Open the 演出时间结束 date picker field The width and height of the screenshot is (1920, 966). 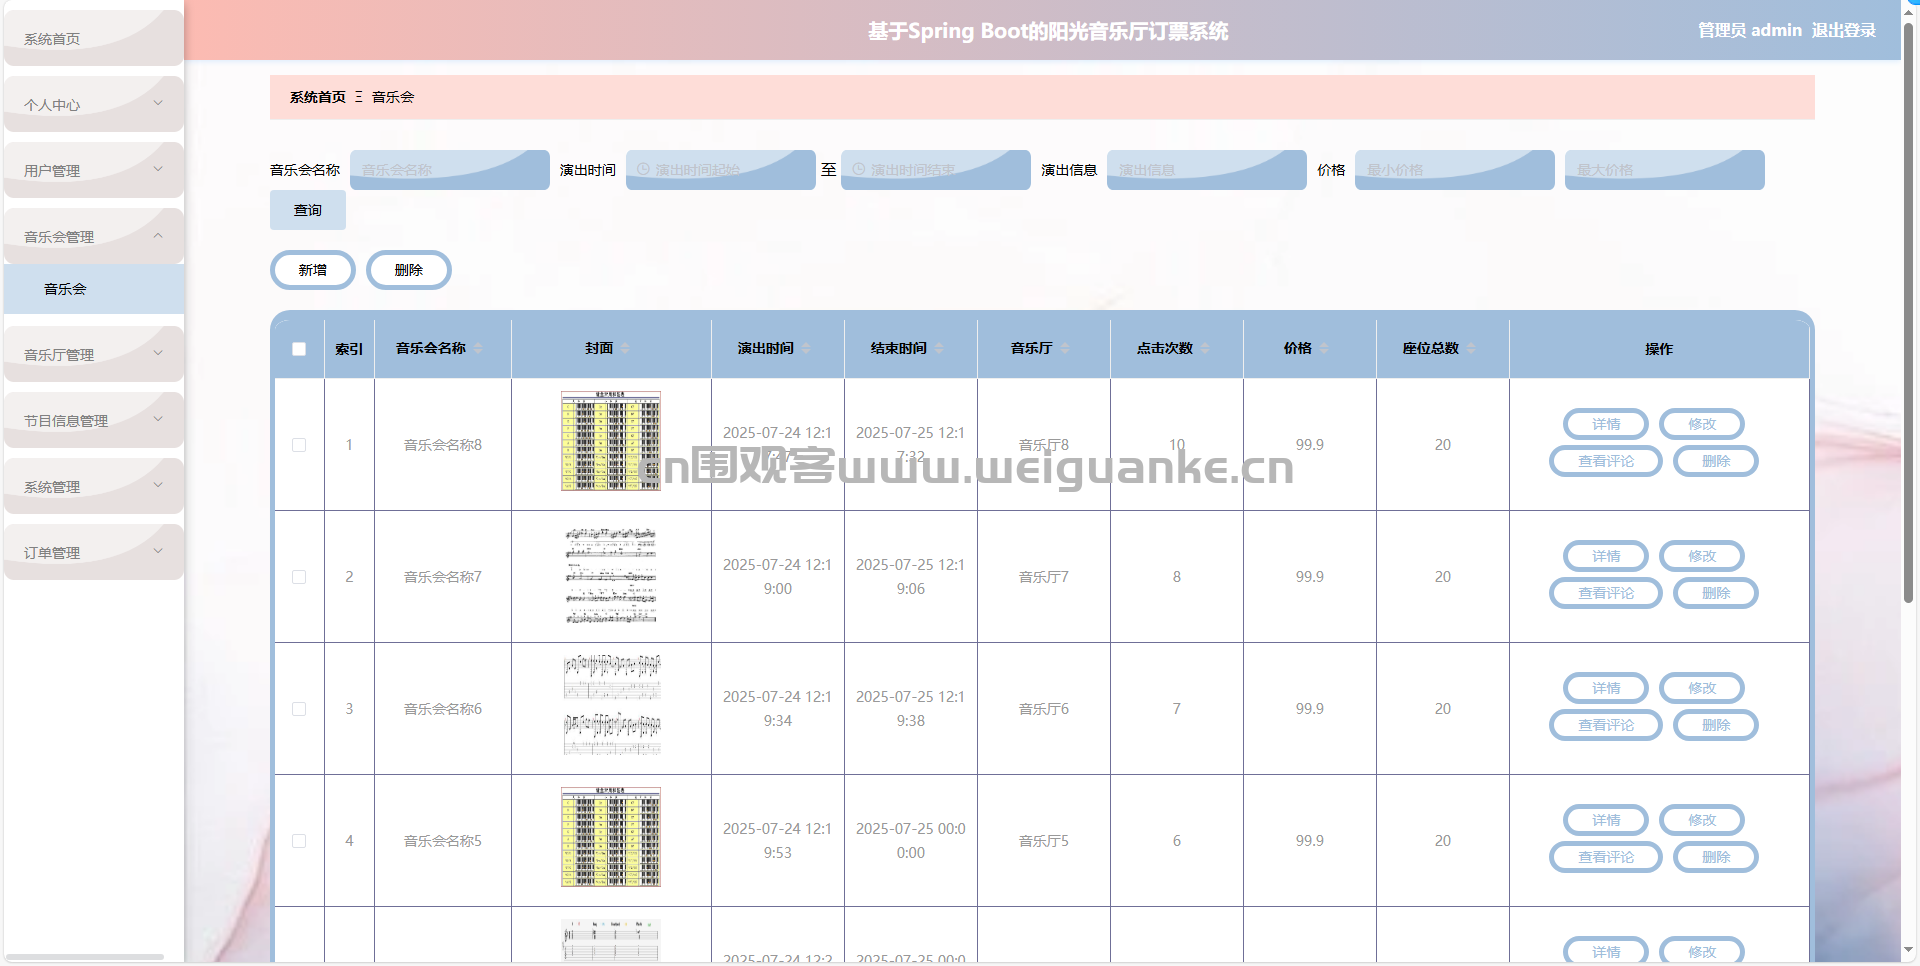936,170
